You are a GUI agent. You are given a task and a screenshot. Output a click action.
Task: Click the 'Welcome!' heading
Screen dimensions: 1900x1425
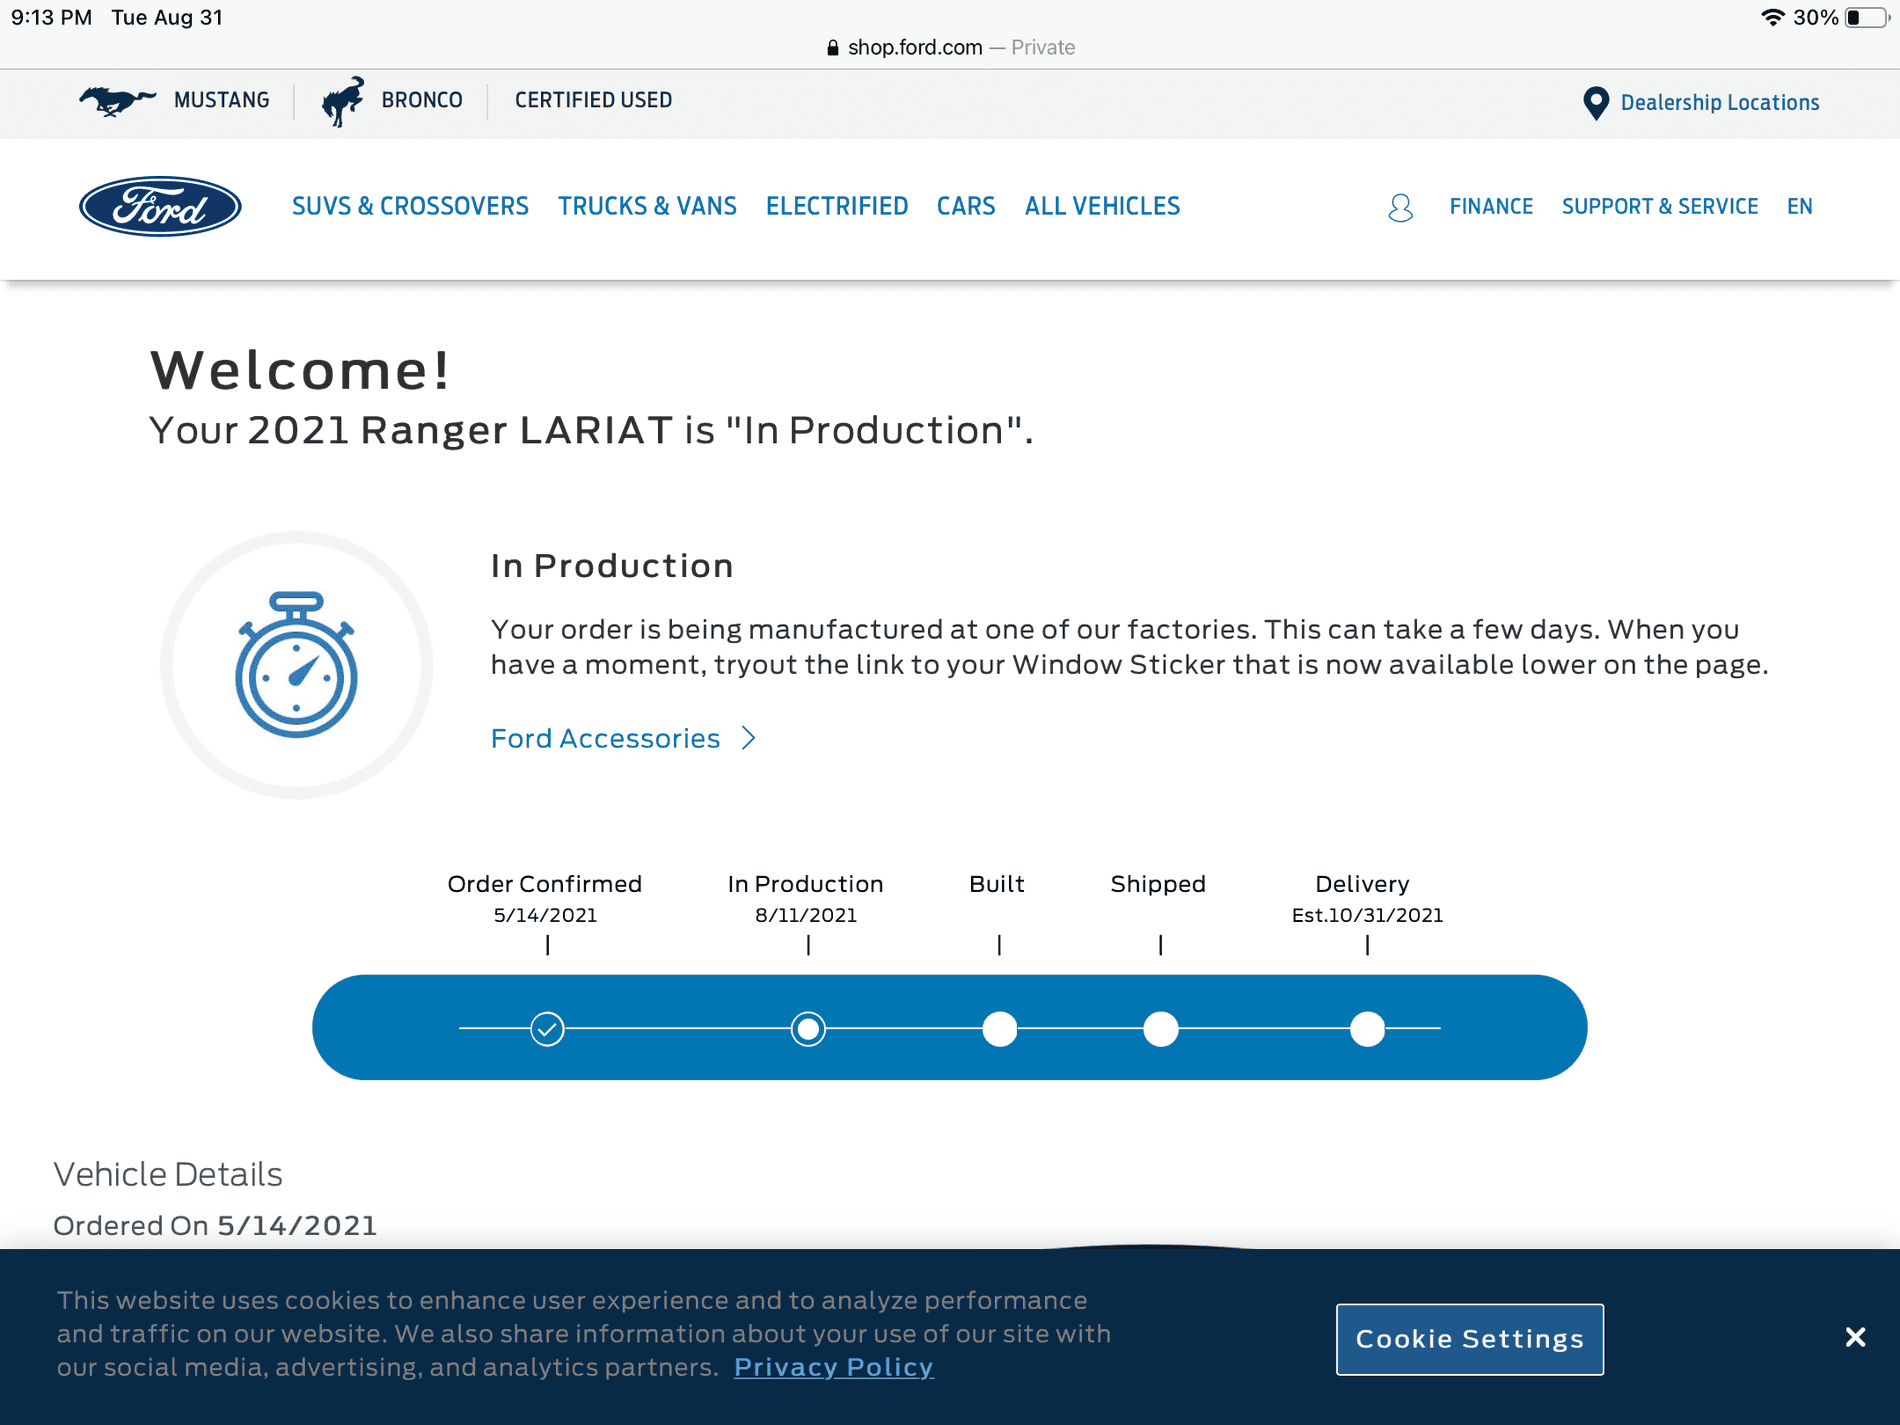(x=300, y=369)
